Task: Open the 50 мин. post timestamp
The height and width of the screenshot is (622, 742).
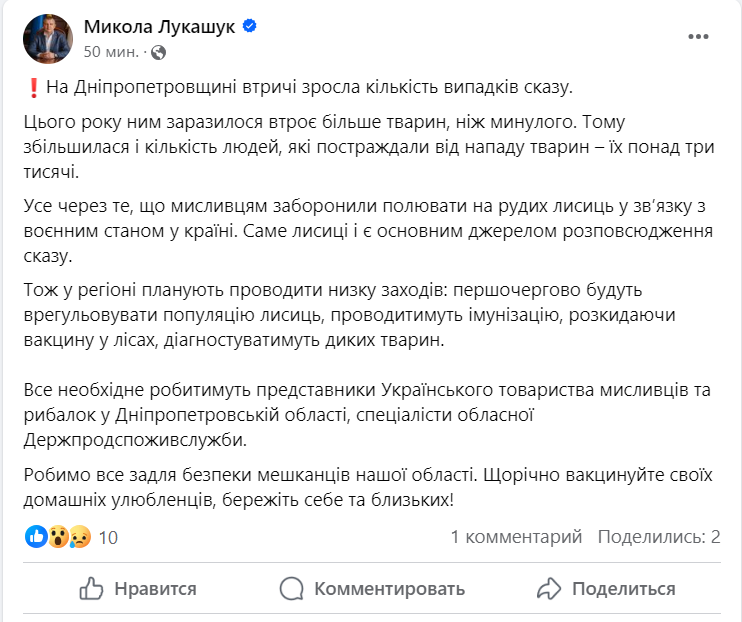Action: click(x=112, y=52)
